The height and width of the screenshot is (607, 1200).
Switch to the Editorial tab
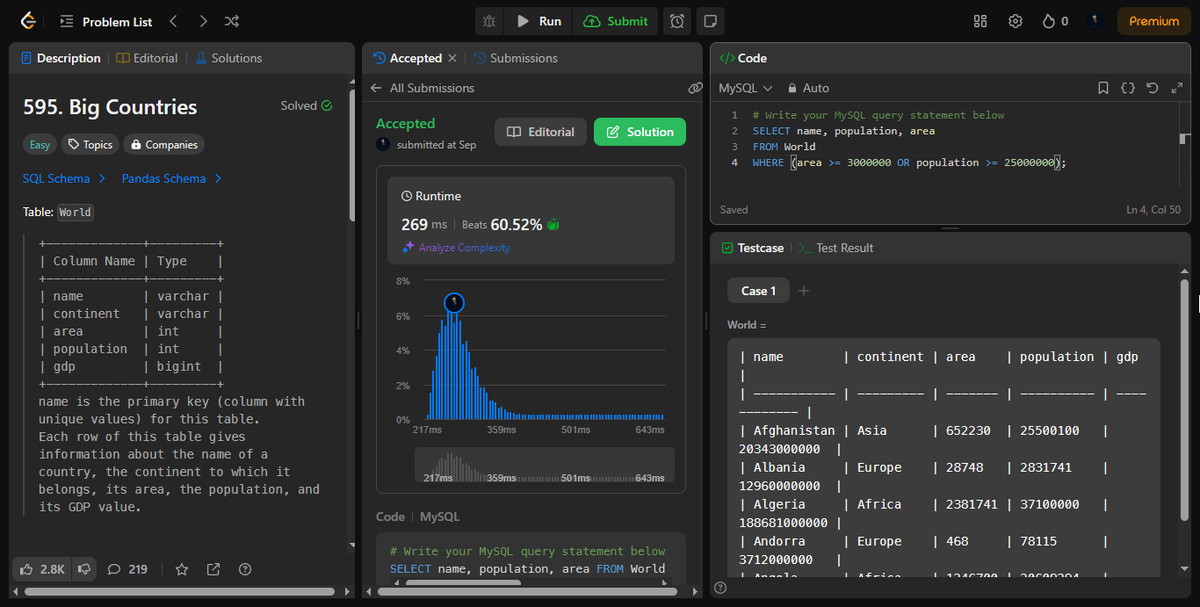point(147,58)
